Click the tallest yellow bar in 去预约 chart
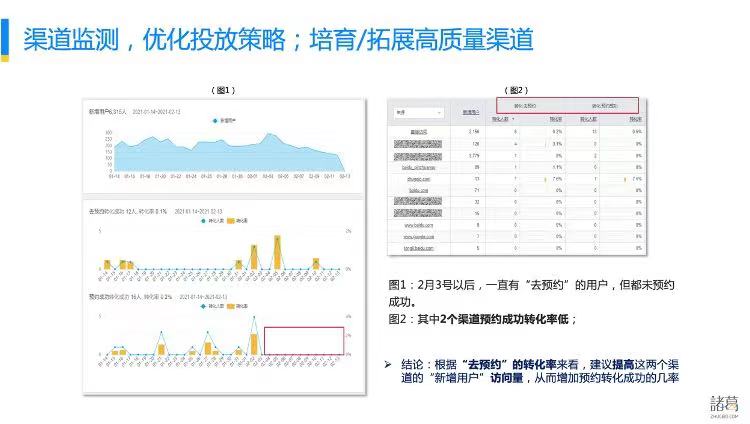 point(277,252)
